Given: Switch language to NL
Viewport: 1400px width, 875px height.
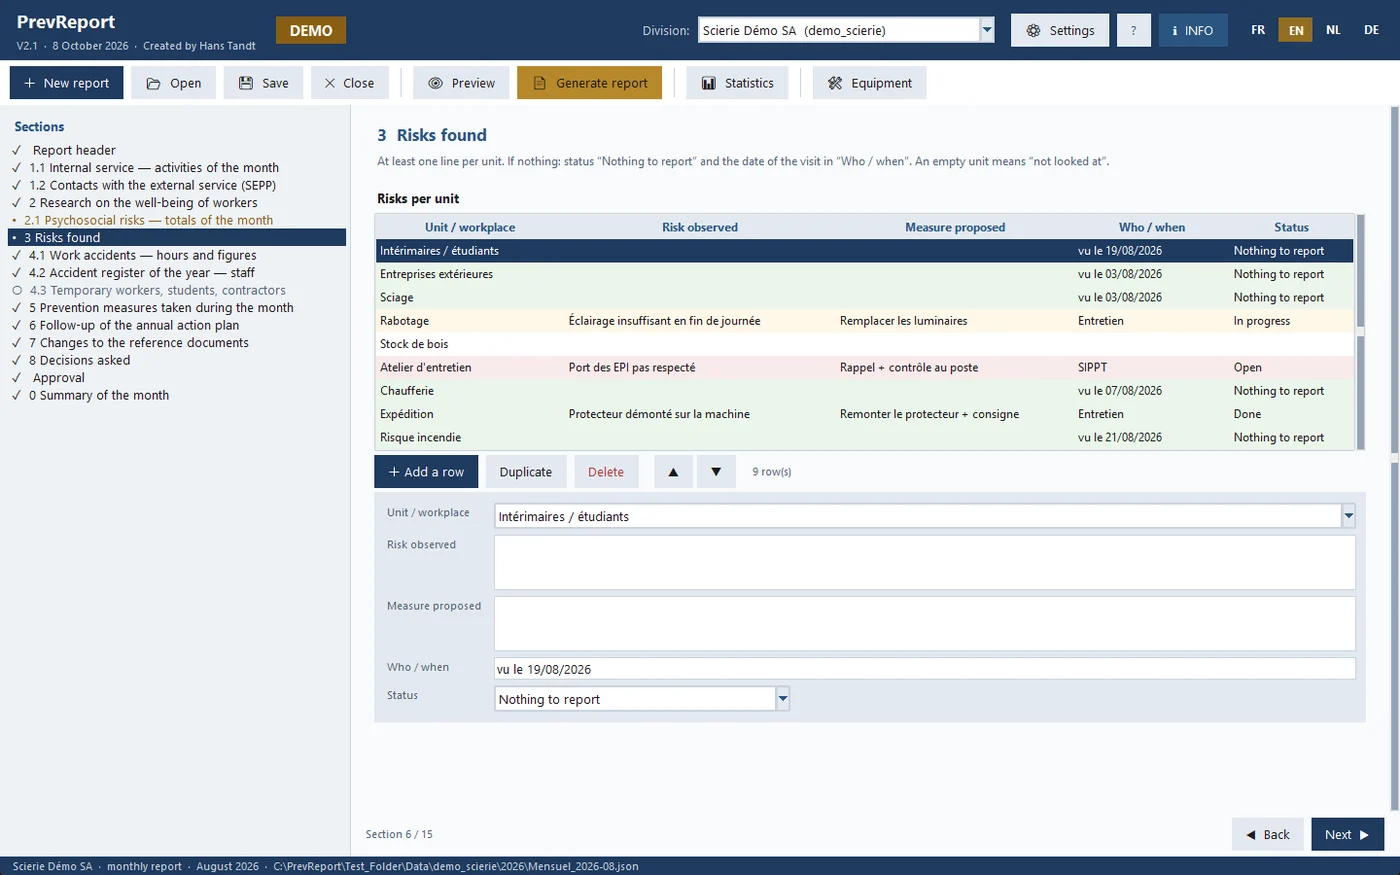Looking at the screenshot, I should (1333, 30).
